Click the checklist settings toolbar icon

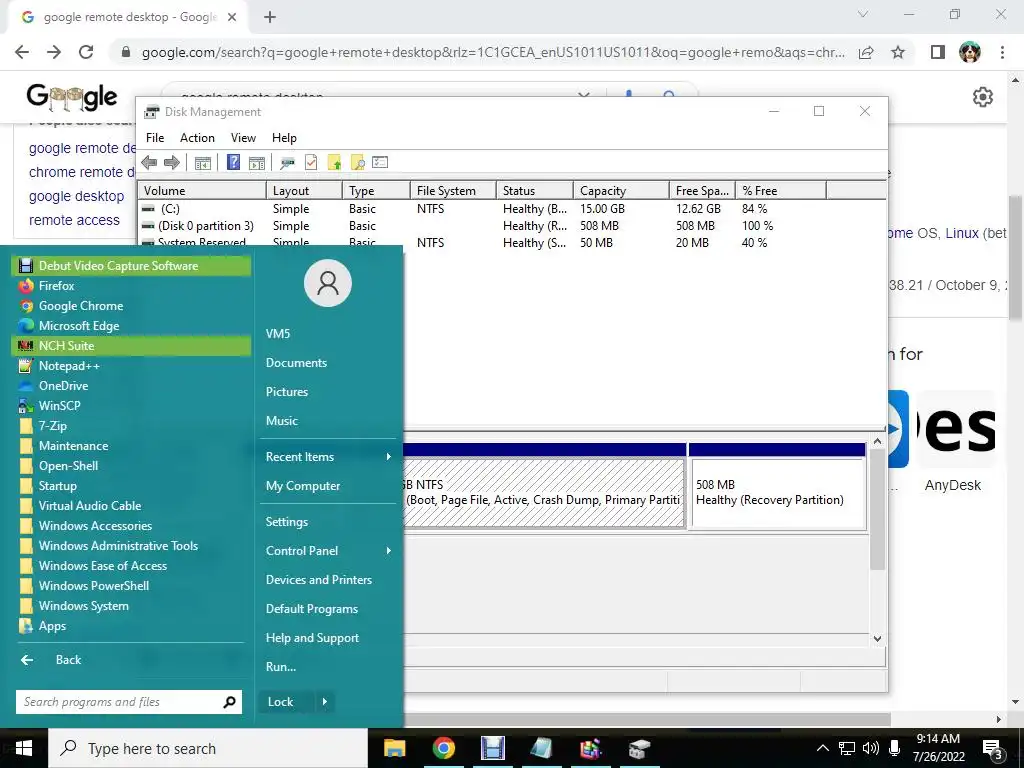(x=380, y=163)
